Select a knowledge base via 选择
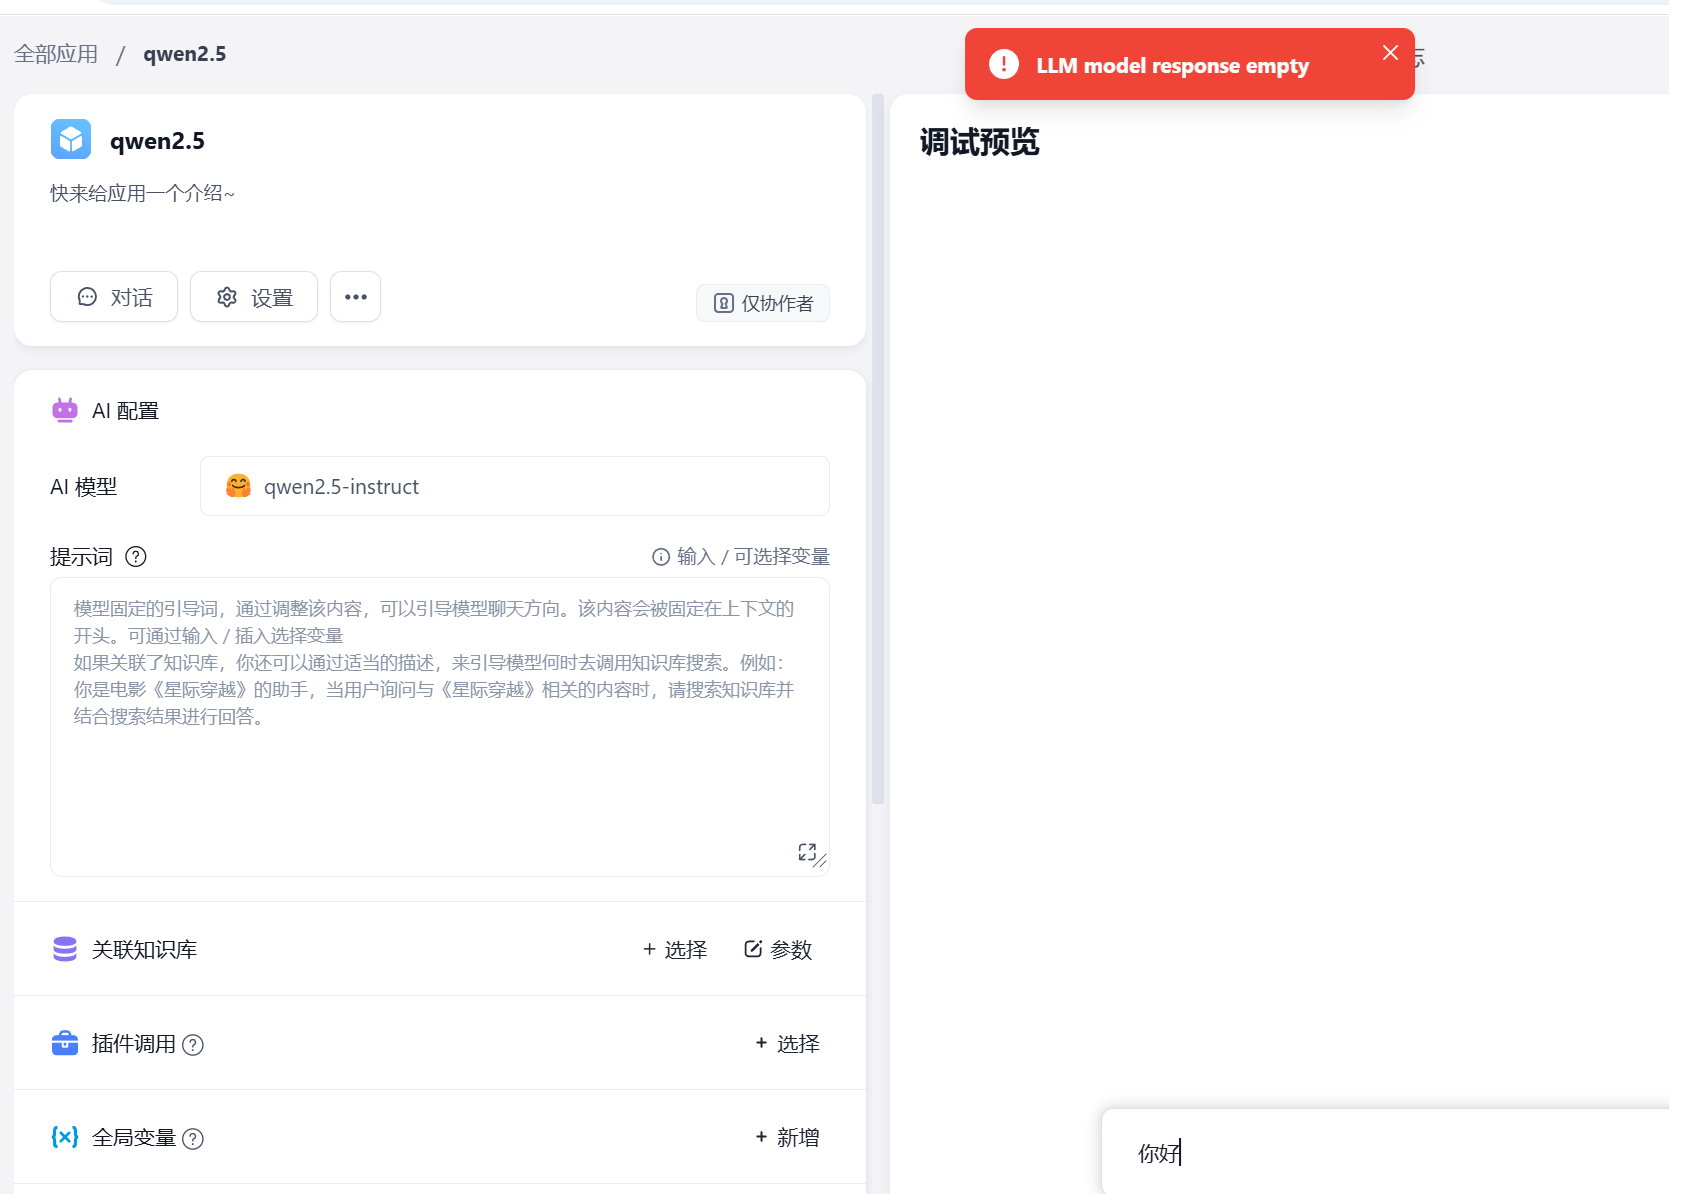The width and height of the screenshot is (1692, 1194). (x=675, y=949)
